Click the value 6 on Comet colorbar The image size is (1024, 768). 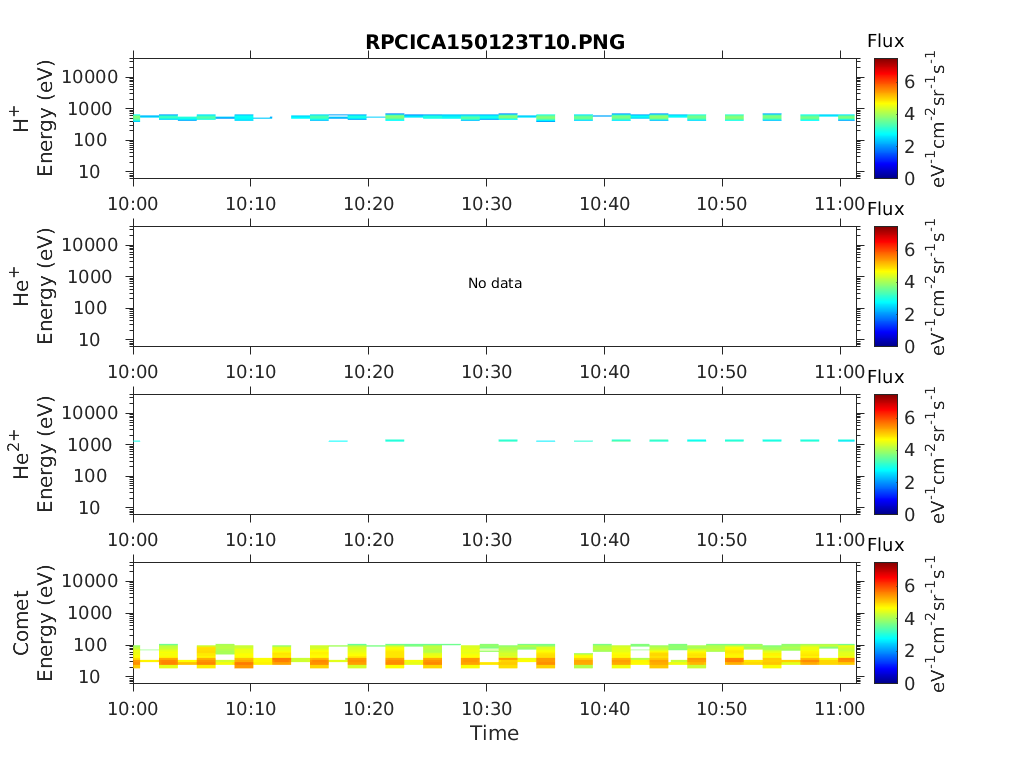(x=910, y=586)
